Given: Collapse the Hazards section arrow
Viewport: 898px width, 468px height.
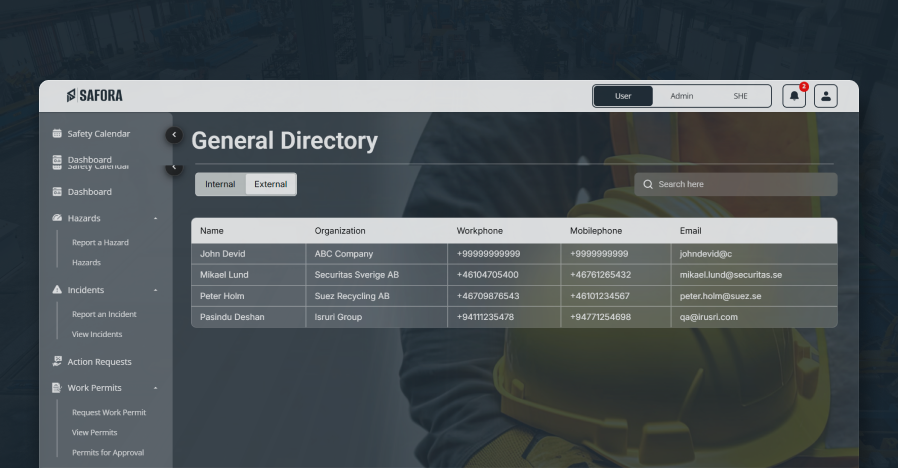Looking at the screenshot, I should (155, 218).
